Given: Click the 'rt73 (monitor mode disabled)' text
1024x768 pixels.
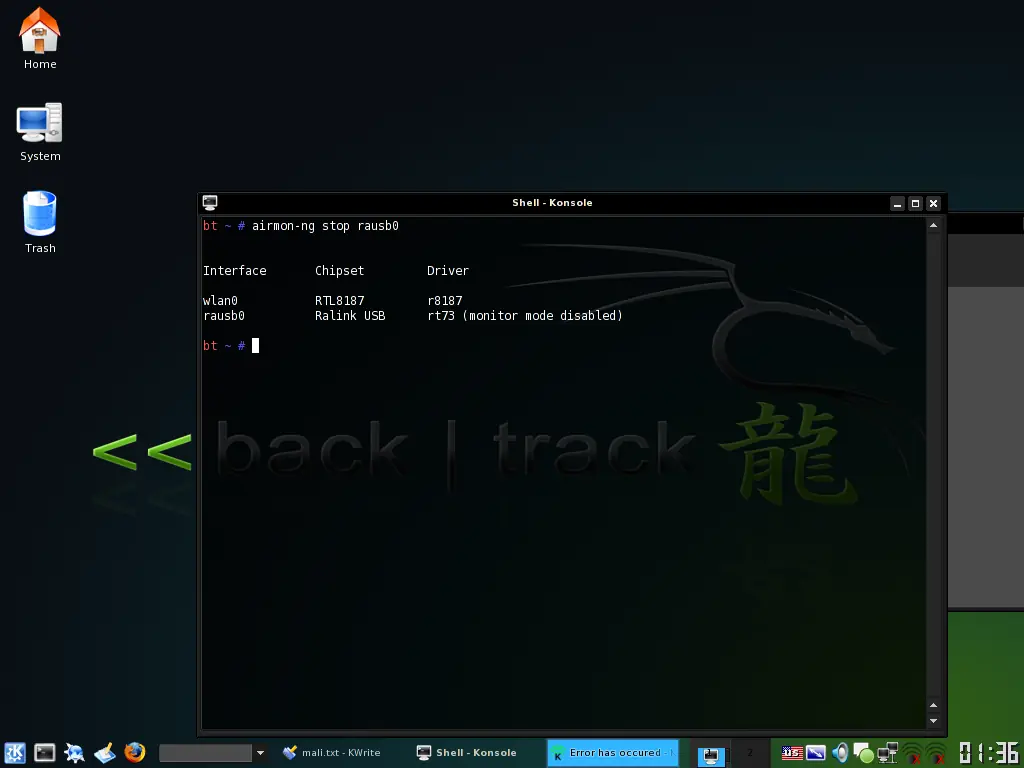Looking at the screenshot, I should pos(525,315).
